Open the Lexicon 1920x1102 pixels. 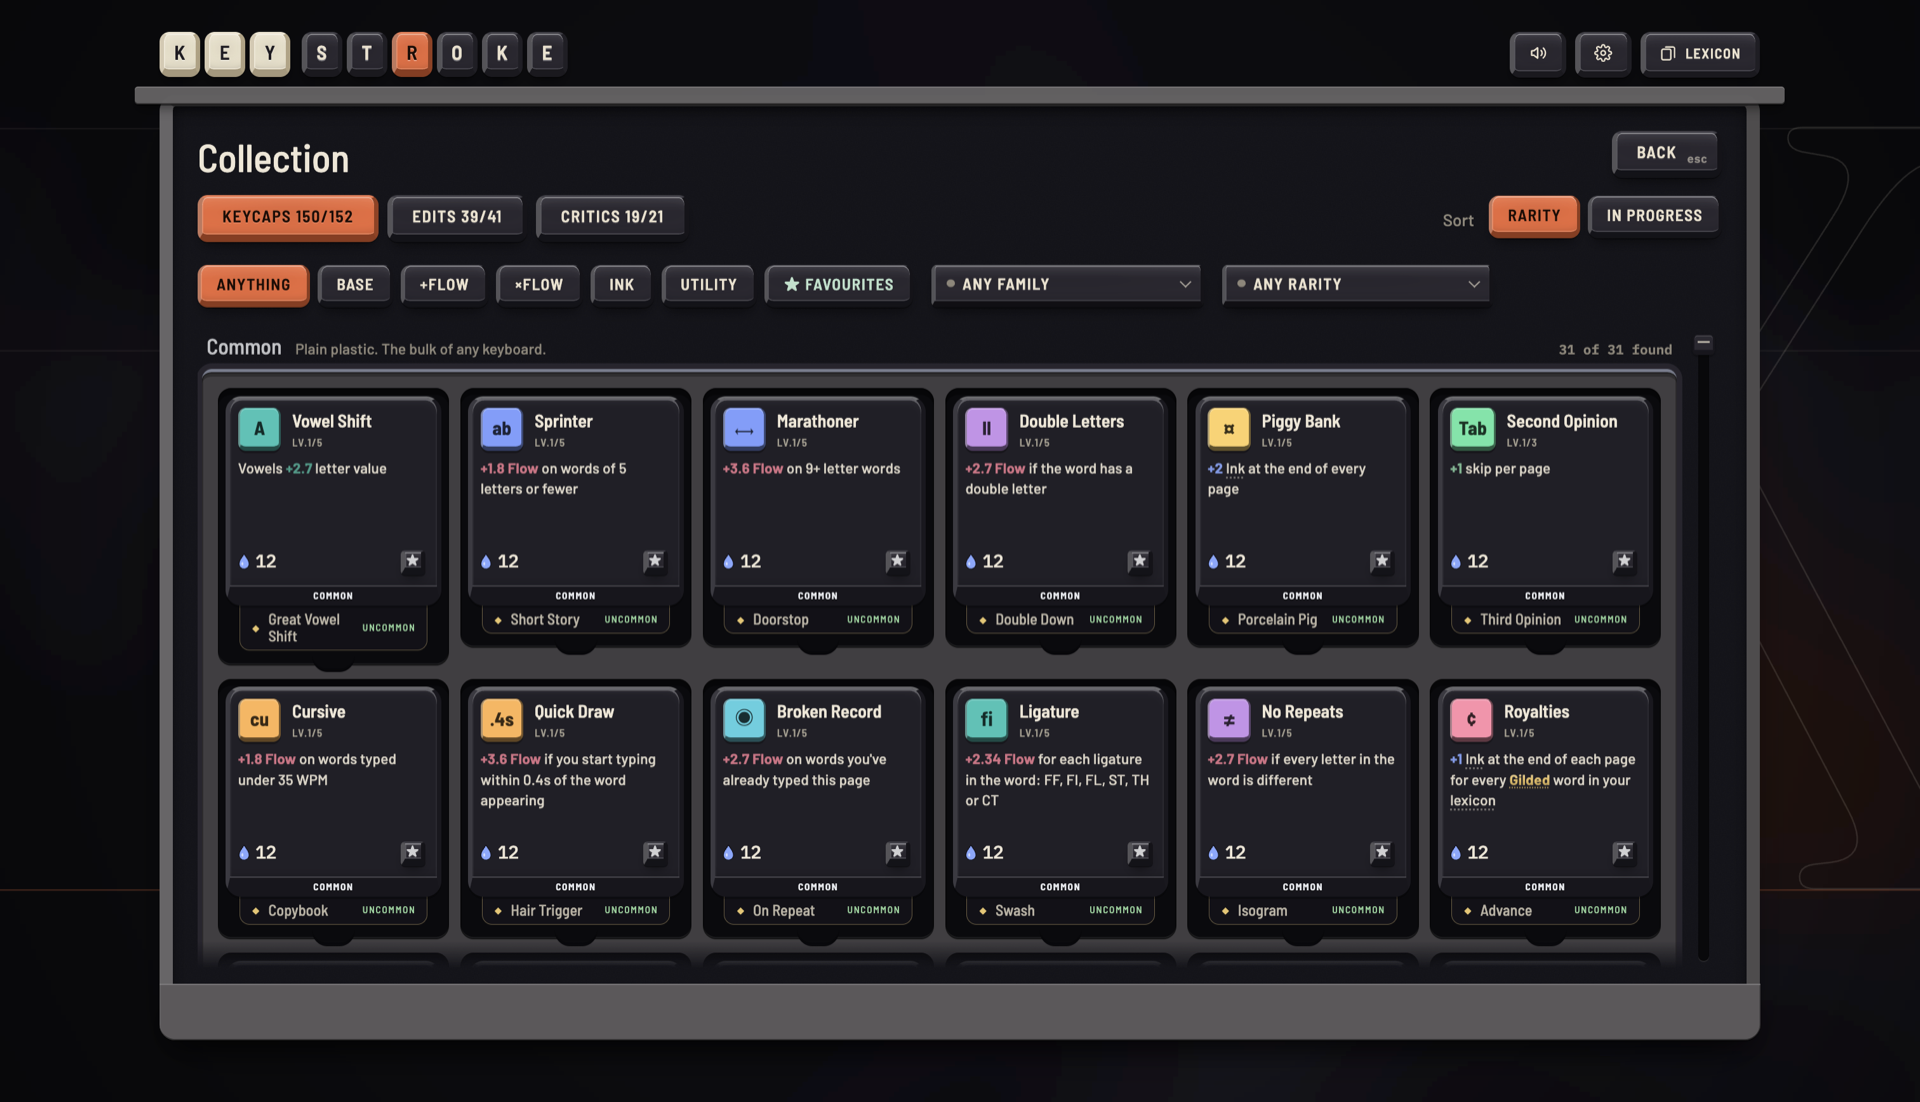(x=1699, y=54)
